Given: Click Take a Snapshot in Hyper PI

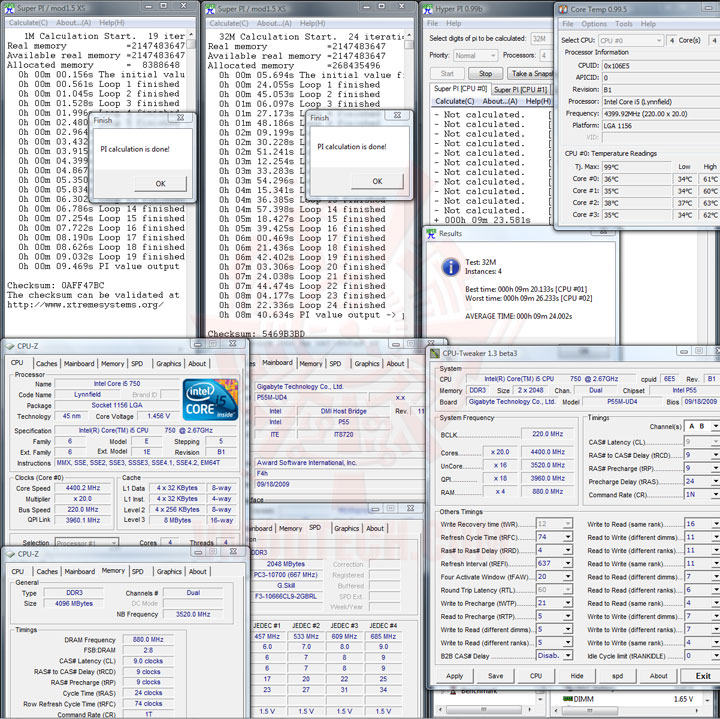Looking at the screenshot, I should 531,73.
